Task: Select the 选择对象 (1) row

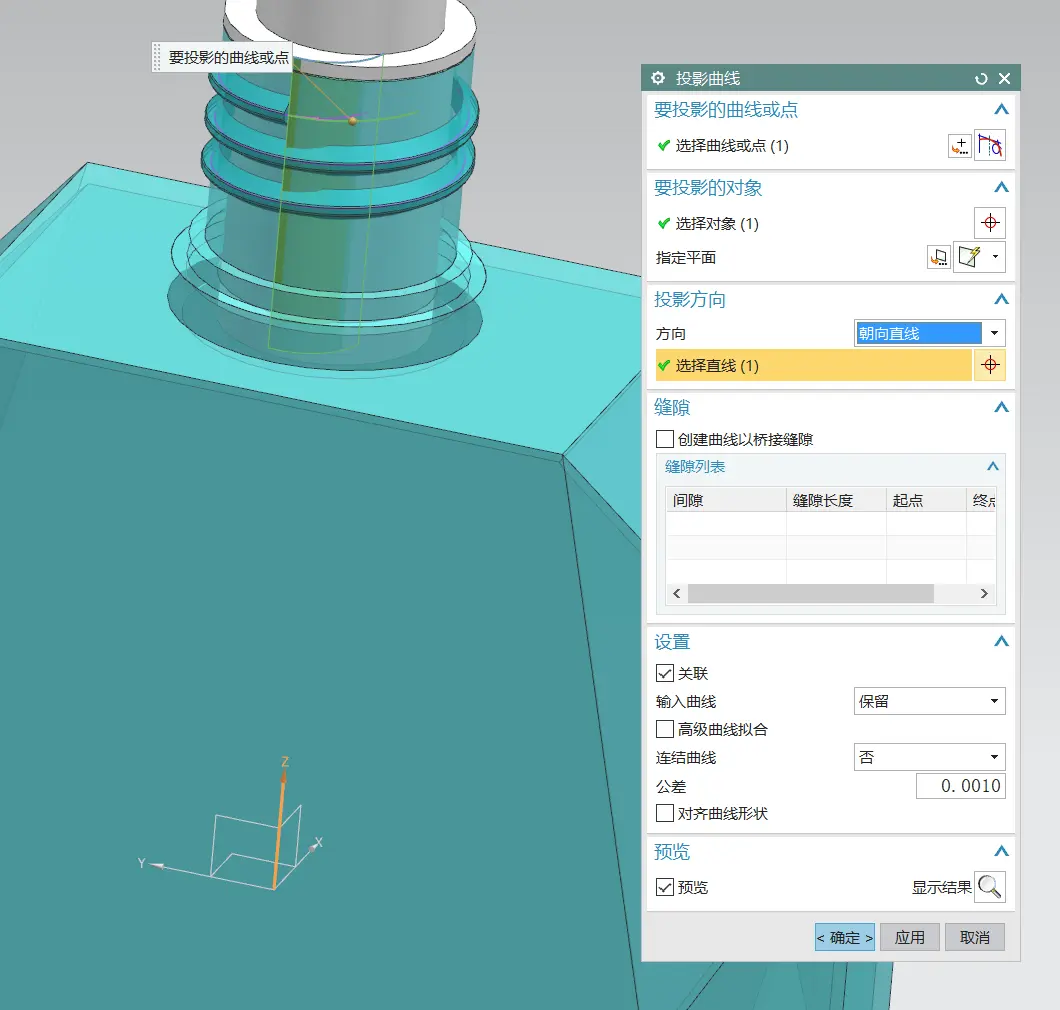Action: 813,223
